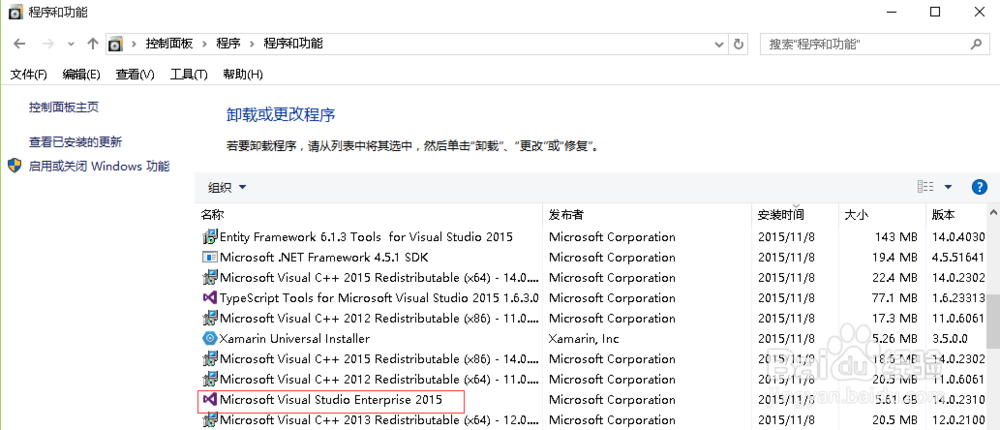
Task: Click the Visual C++ 2015 Redistributable (x64) icon
Action: (210, 278)
